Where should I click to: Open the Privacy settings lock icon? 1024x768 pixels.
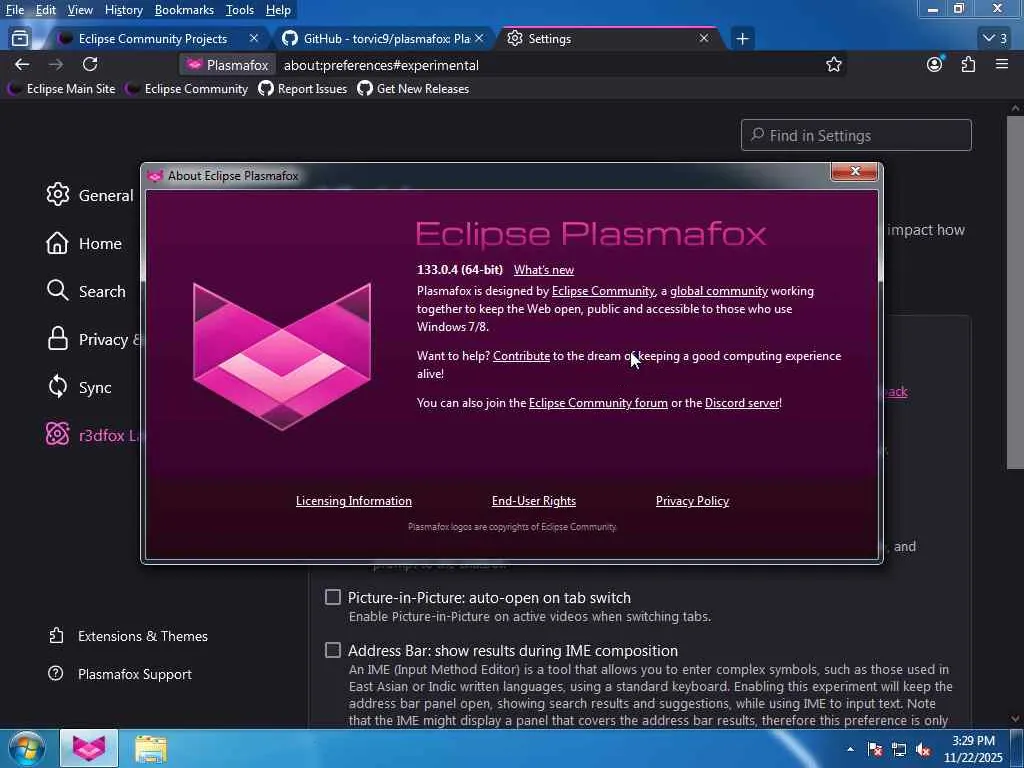point(57,339)
